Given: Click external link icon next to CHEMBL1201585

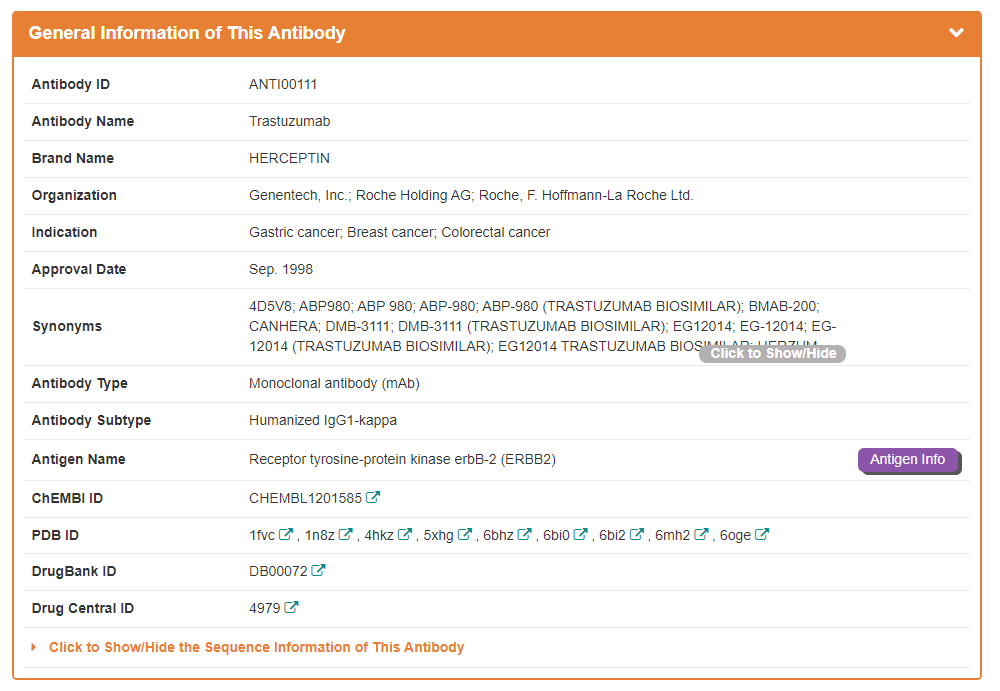Looking at the screenshot, I should coord(373,497).
